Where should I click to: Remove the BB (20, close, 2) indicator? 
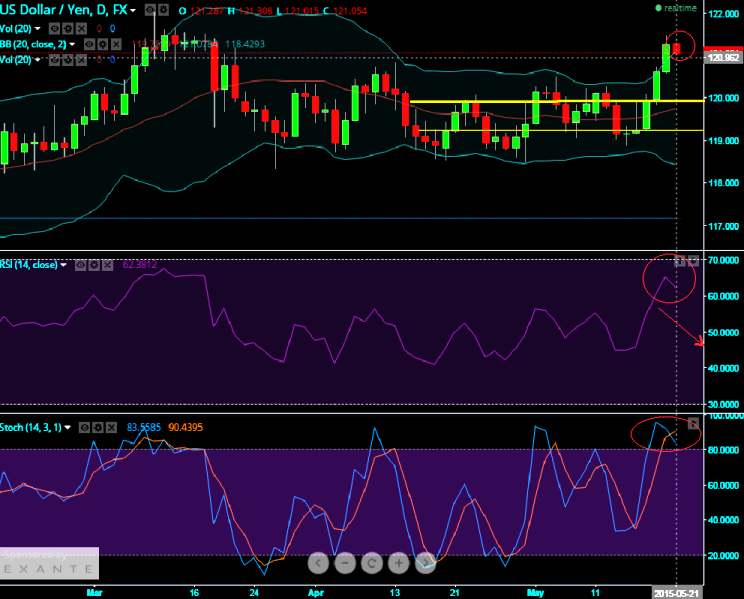coord(116,44)
